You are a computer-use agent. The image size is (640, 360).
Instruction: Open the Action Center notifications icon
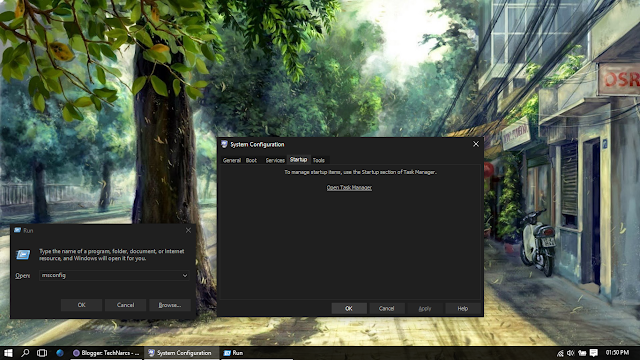tap(593, 353)
